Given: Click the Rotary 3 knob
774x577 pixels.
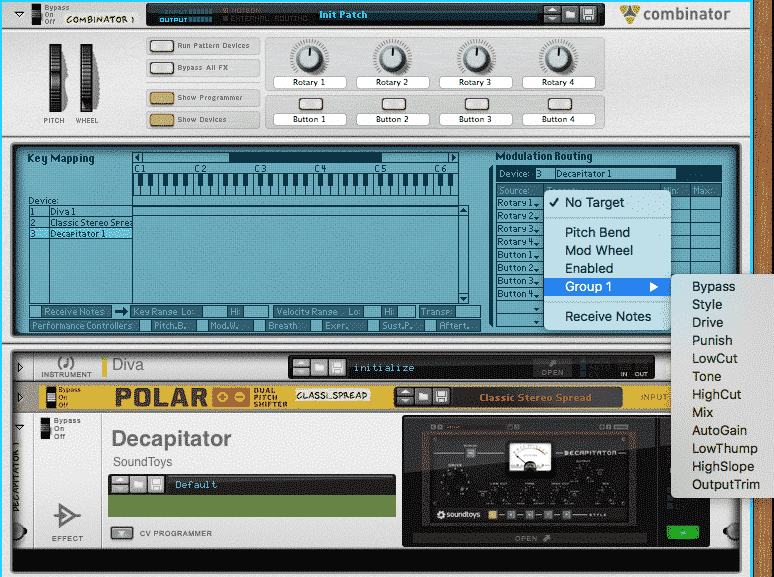Looking at the screenshot, I should [x=475, y=58].
